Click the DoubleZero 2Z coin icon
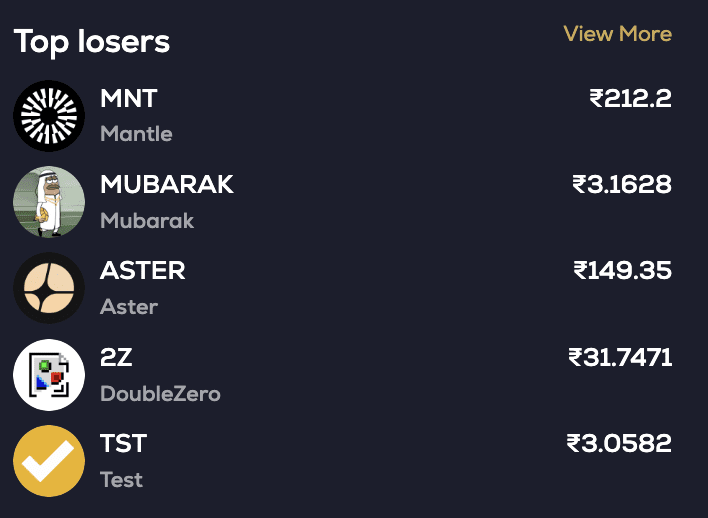This screenshot has height=518, width=708. (49, 374)
